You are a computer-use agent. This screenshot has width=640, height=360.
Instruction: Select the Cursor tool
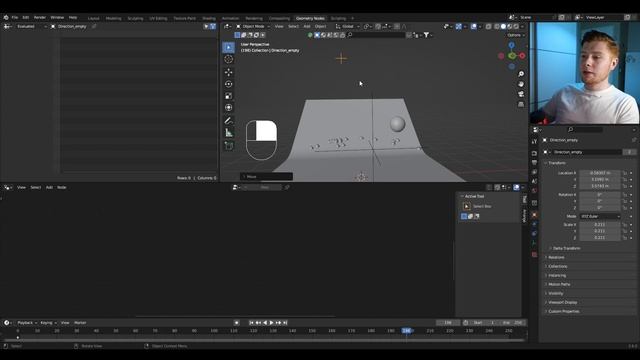pyautogui.click(x=228, y=59)
